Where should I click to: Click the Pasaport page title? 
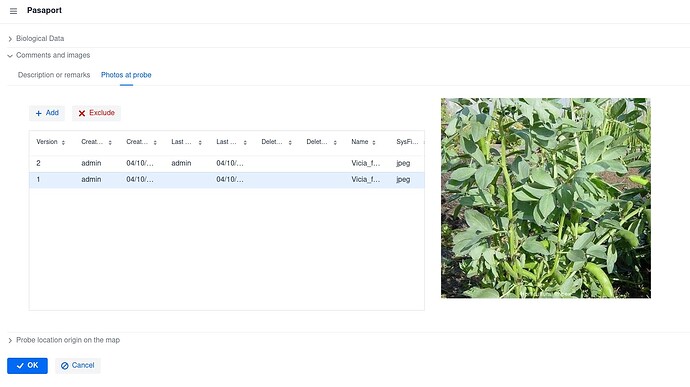pyautogui.click(x=44, y=10)
